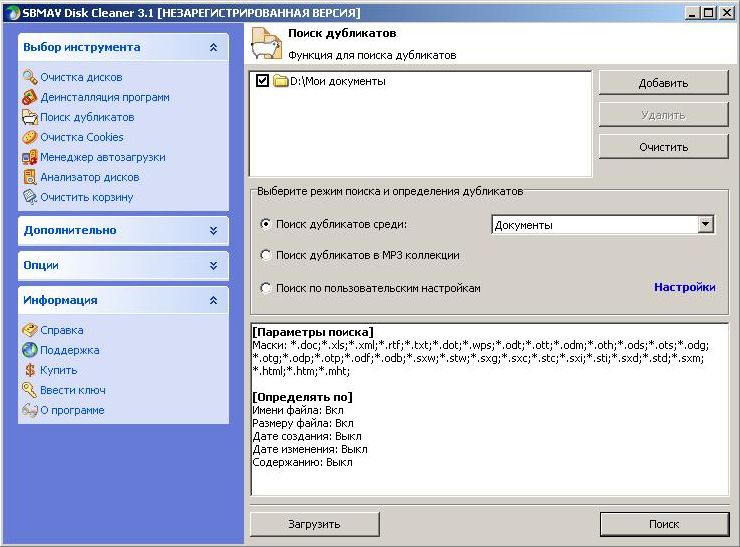Click the Поддержка globe icon
The image size is (740, 547).
pos(30,350)
